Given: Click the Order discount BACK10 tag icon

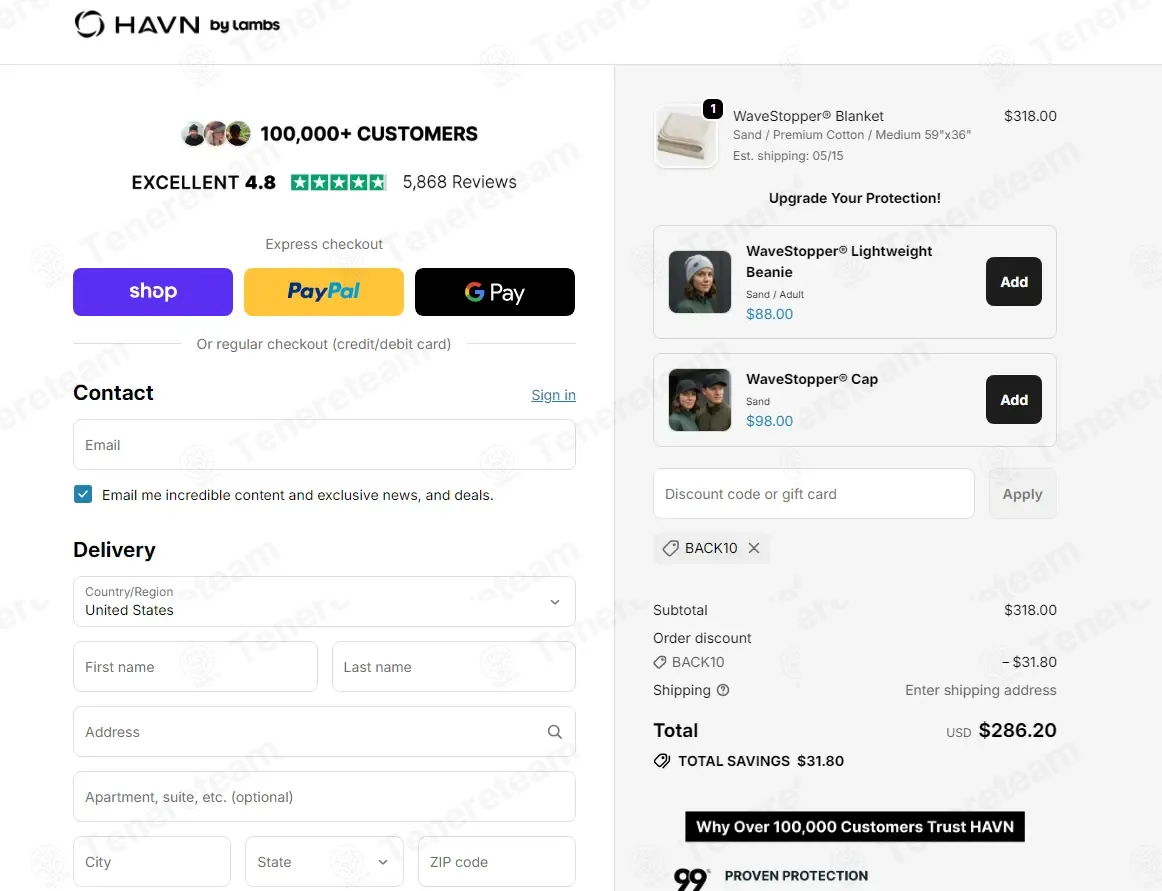Looking at the screenshot, I should (x=660, y=662).
